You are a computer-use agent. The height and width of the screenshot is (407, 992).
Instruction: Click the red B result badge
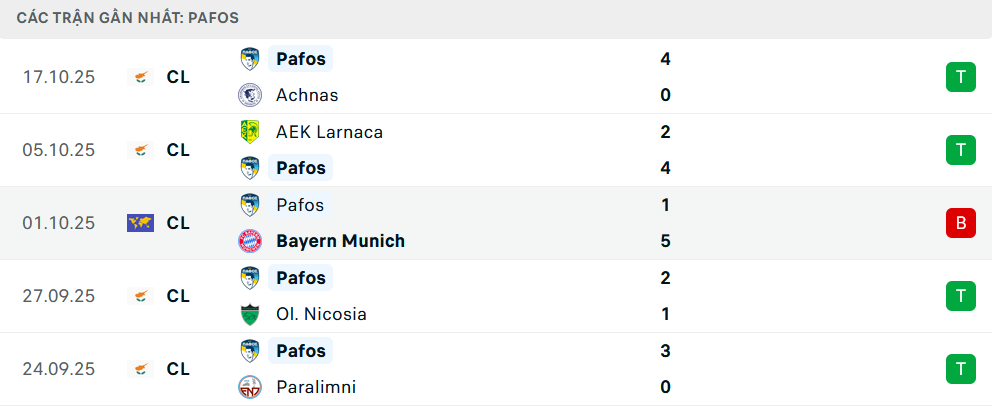click(x=960, y=223)
